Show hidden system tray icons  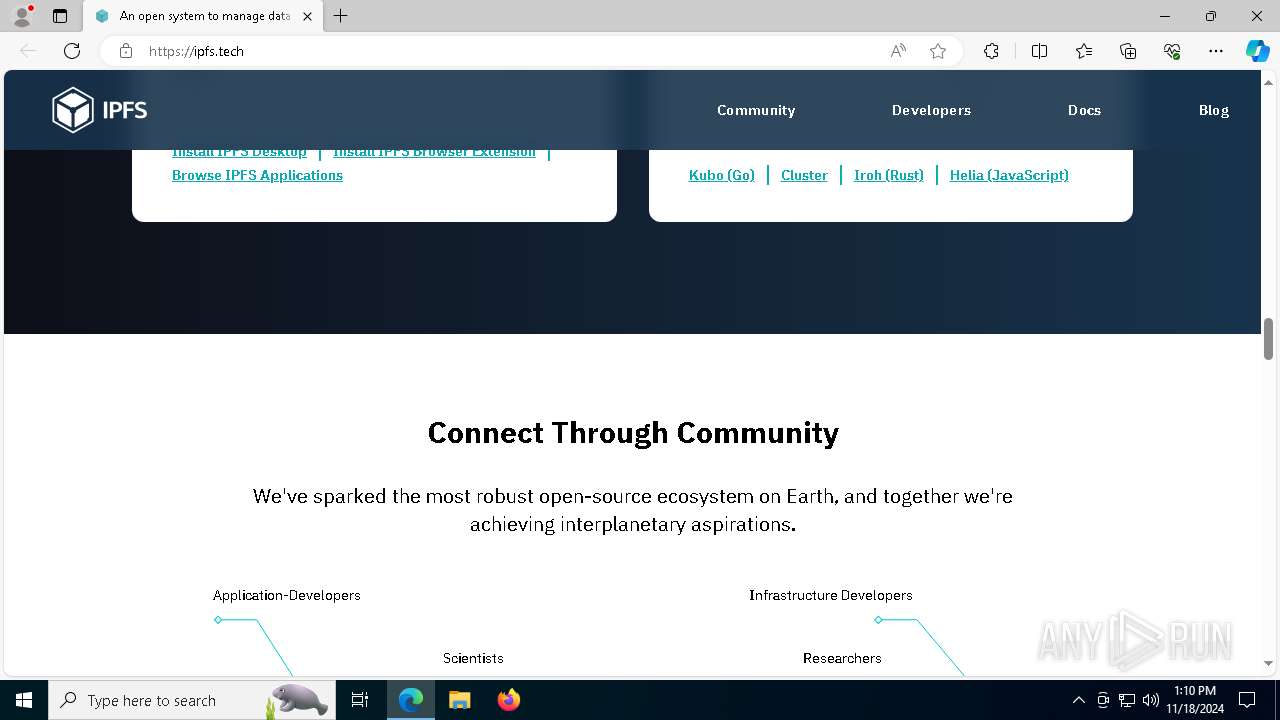[x=1078, y=700]
